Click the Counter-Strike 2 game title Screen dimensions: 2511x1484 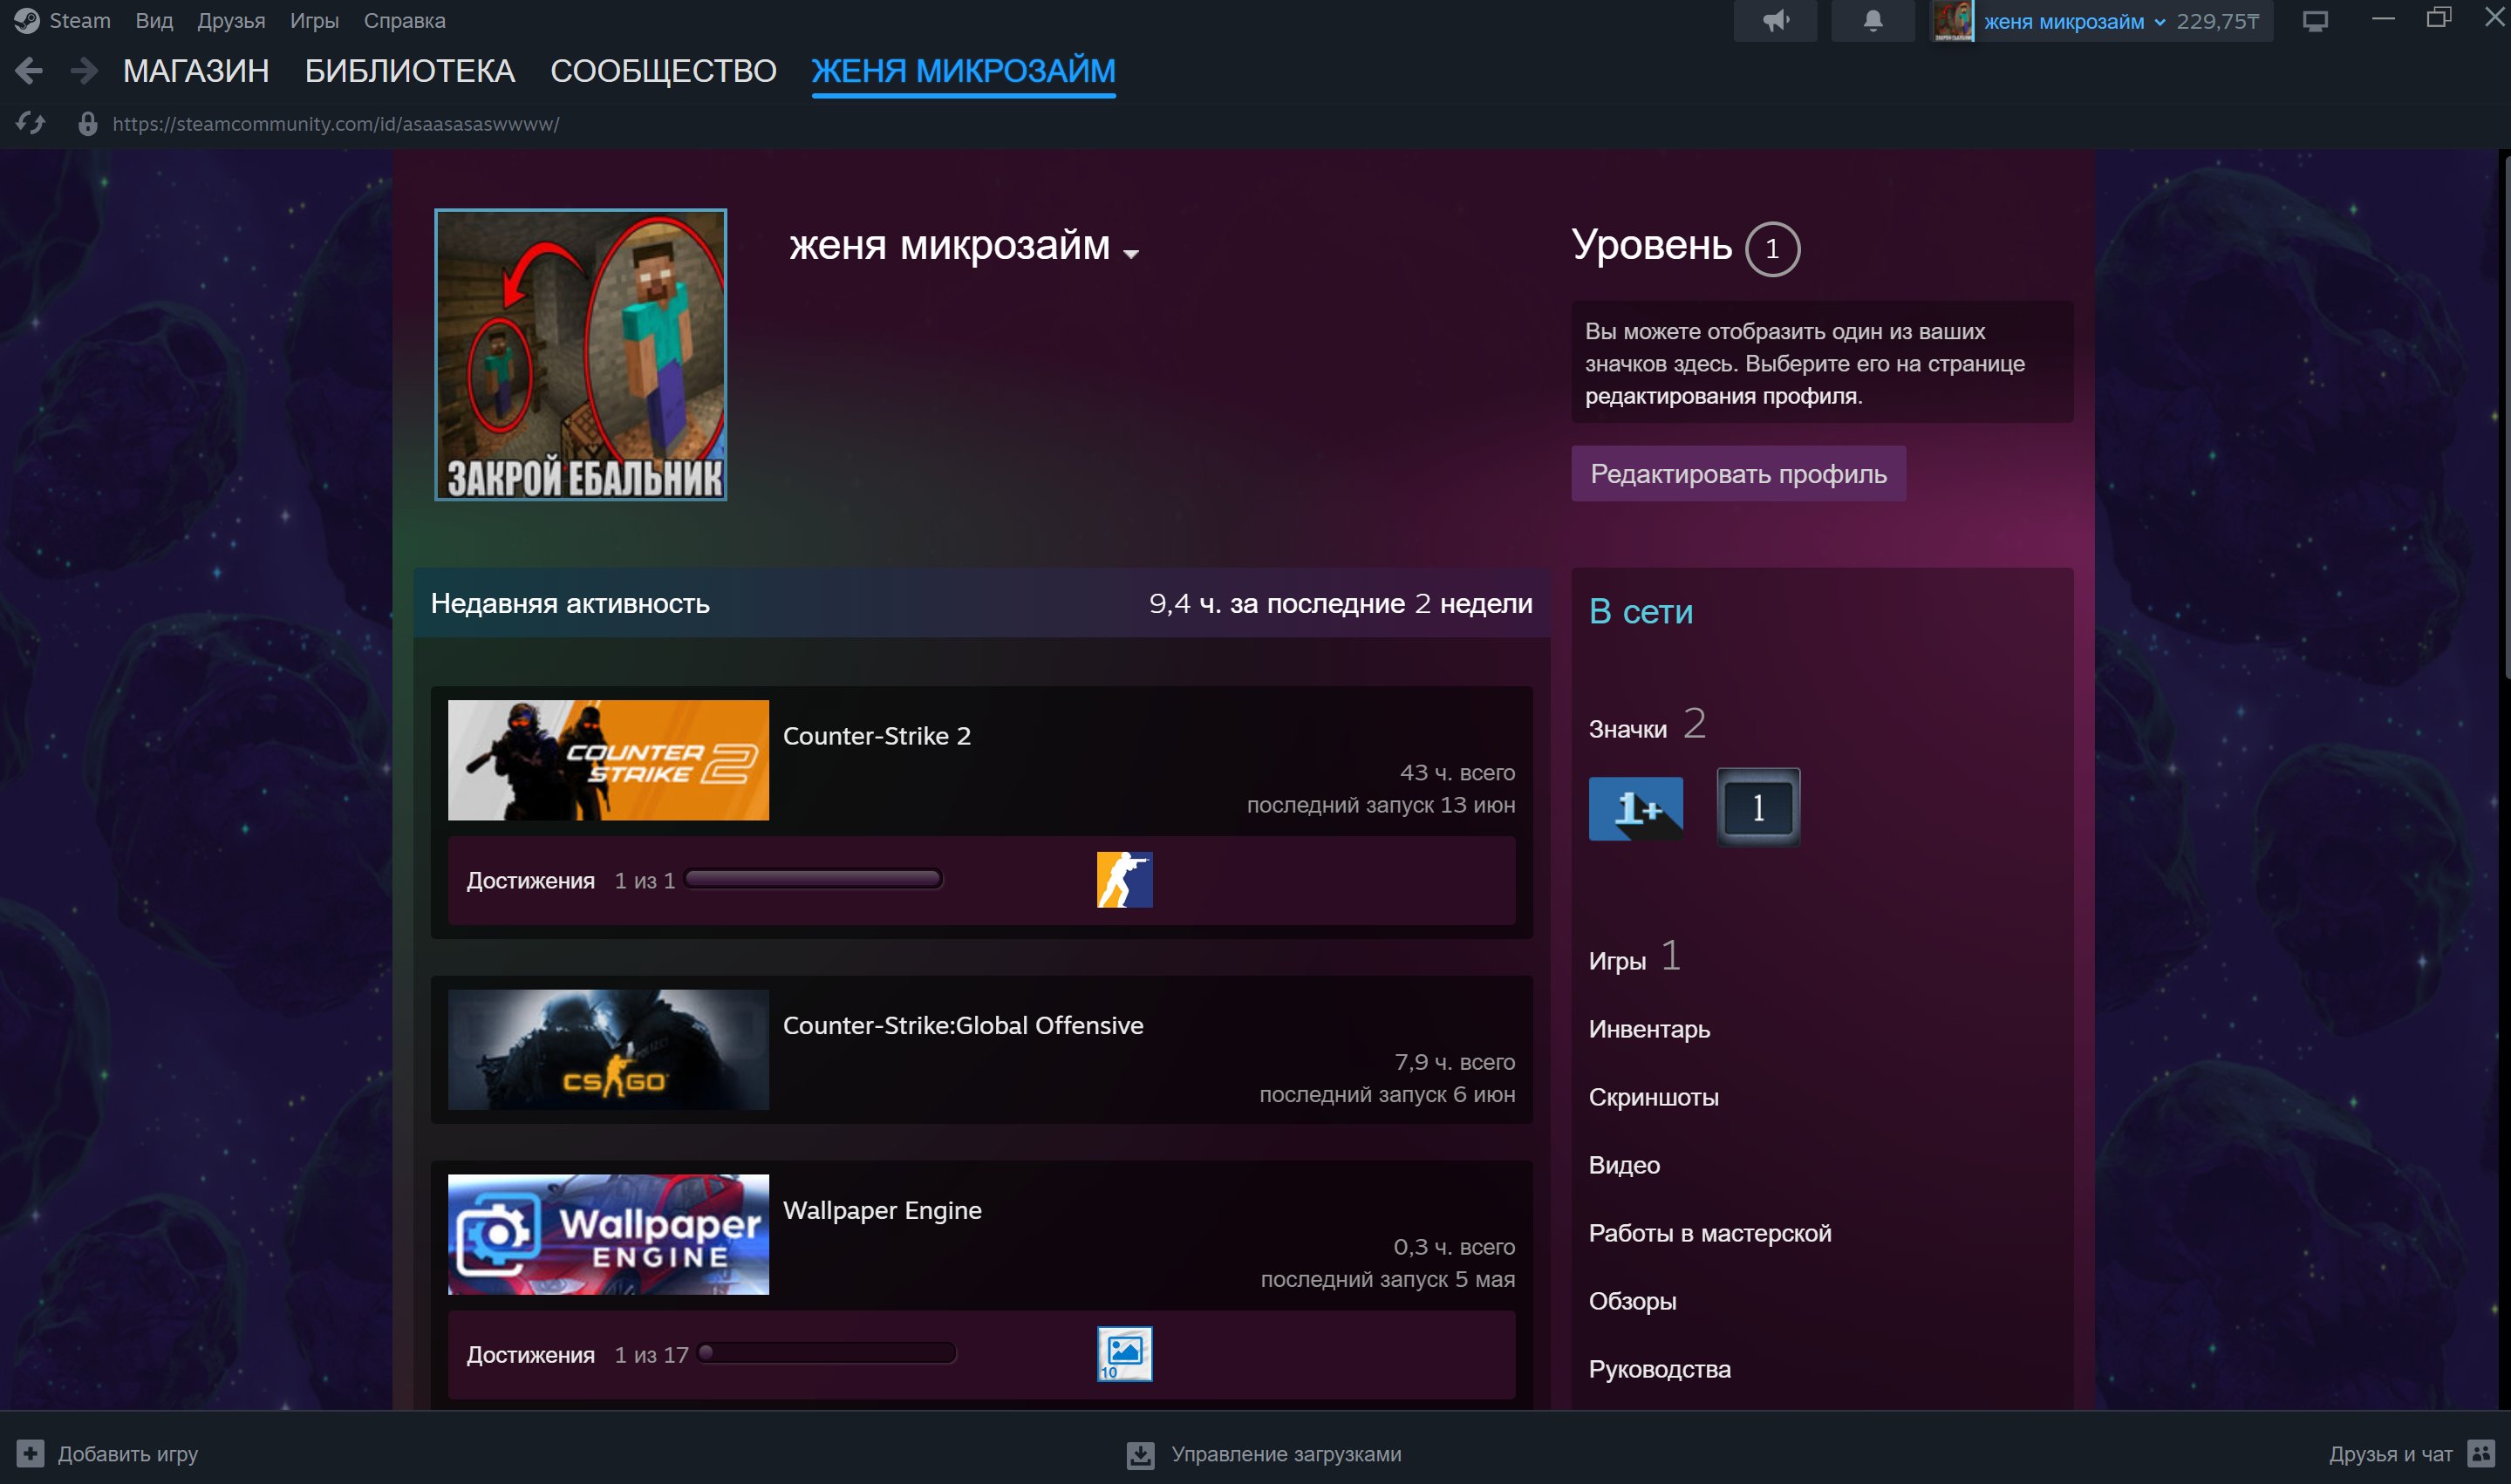point(877,736)
